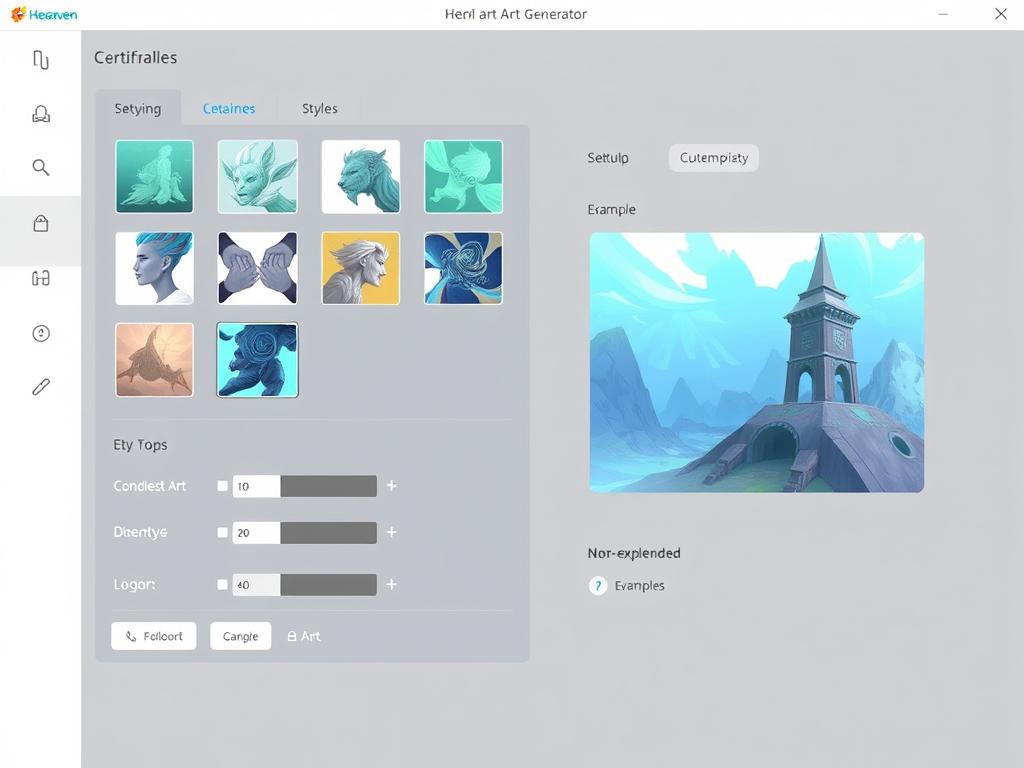This screenshot has height=768, width=1024.
Task: Select the horned elf face thumbnail
Action: click(x=257, y=176)
